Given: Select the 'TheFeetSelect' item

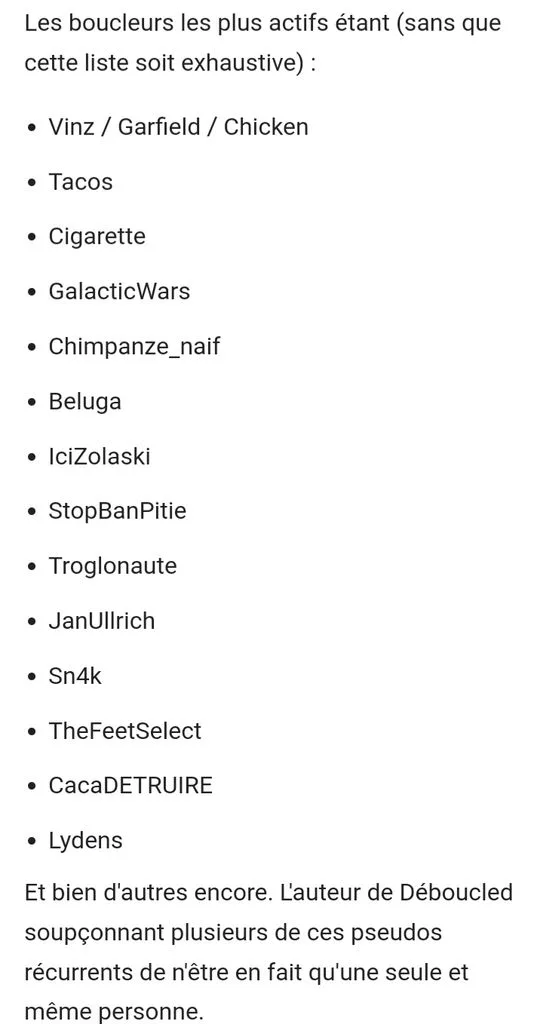Looking at the screenshot, I should point(125,730).
